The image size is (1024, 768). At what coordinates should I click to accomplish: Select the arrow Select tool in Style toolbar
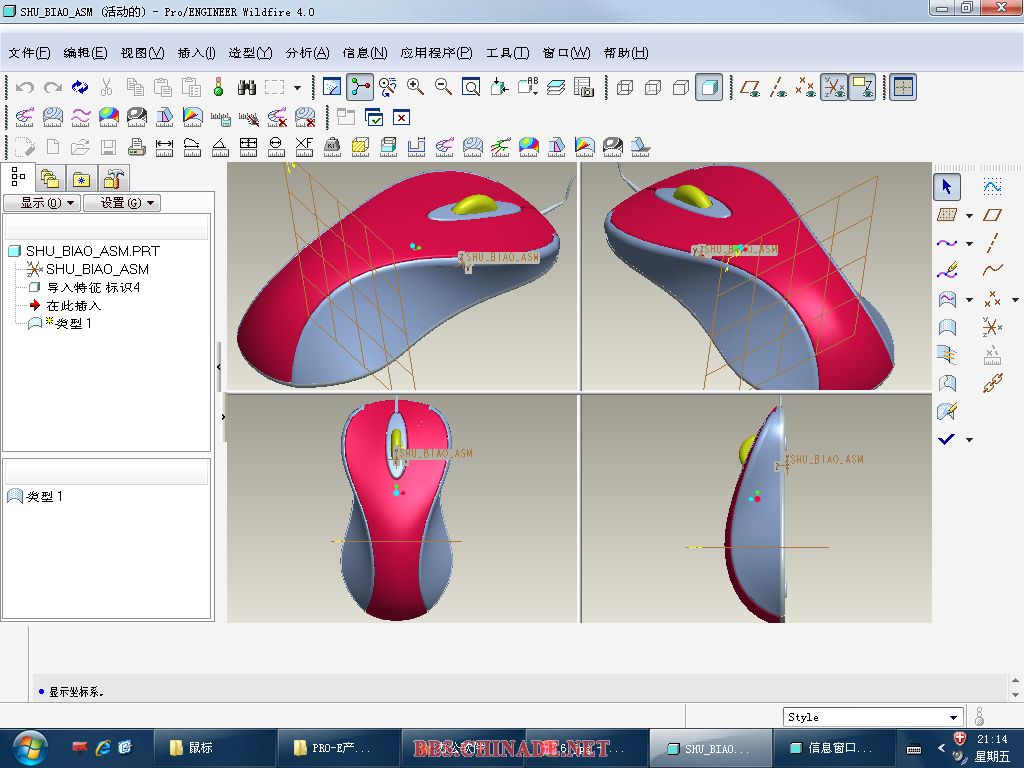coord(947,187)
